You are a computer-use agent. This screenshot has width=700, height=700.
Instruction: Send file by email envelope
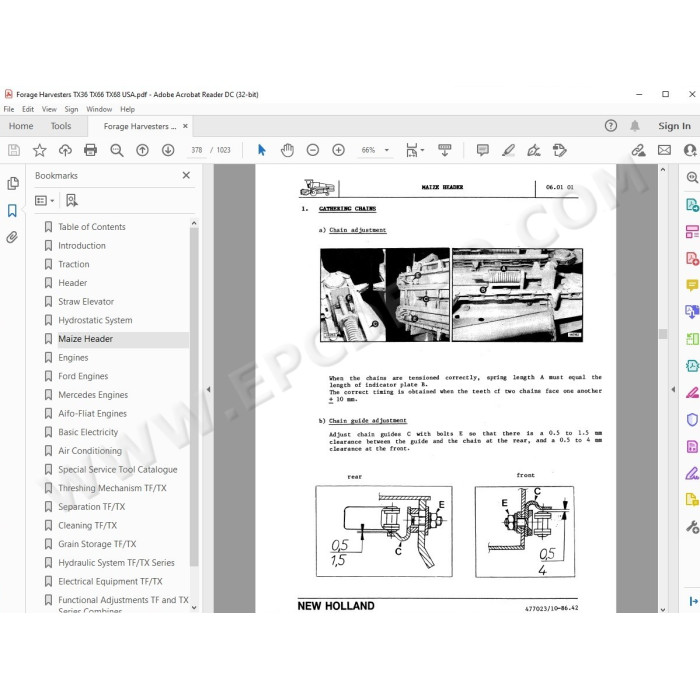point(664,150)
